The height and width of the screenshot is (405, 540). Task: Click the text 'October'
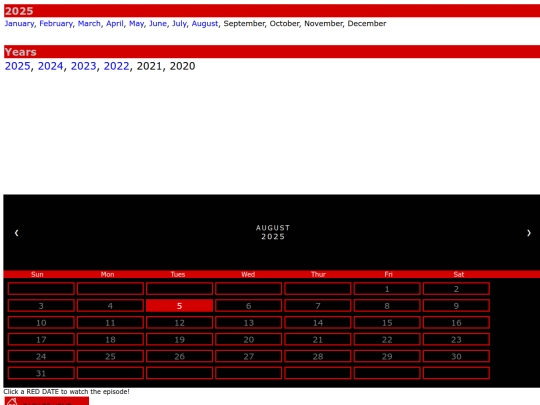pyautogui.click(x=284, y=23)
